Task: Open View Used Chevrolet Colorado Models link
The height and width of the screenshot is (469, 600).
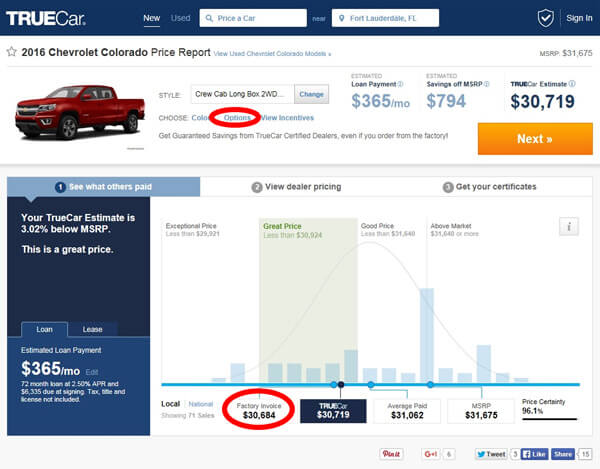Action: click(x=272, y=54)
